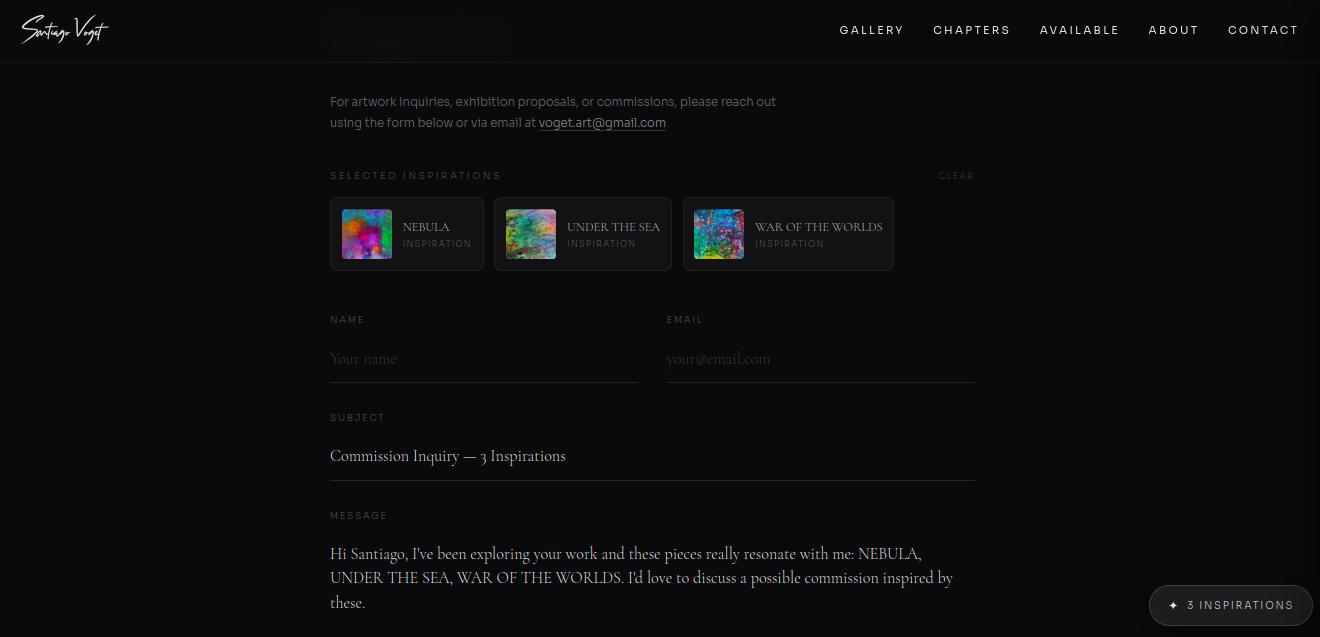Click into the Subject field
1320x637 pixels.
tap(652, 457)
